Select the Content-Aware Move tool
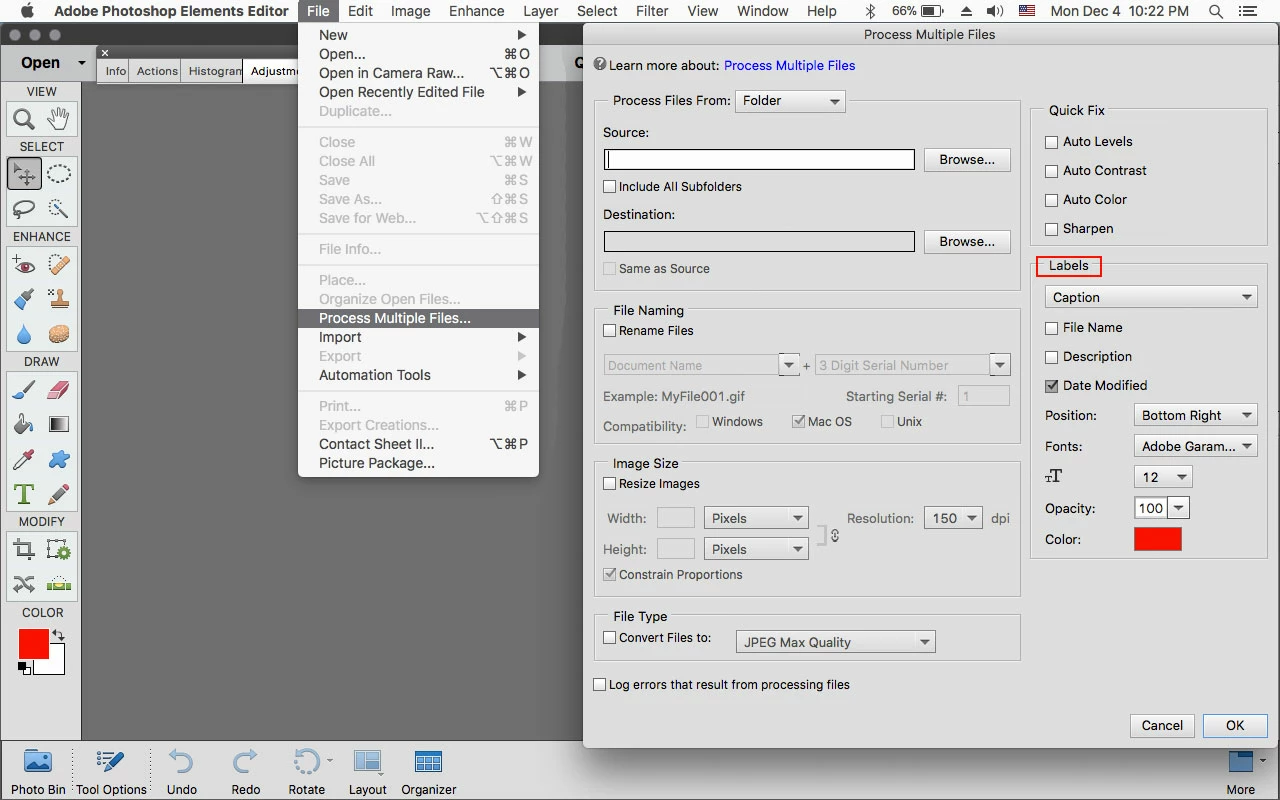 (24, 584)
